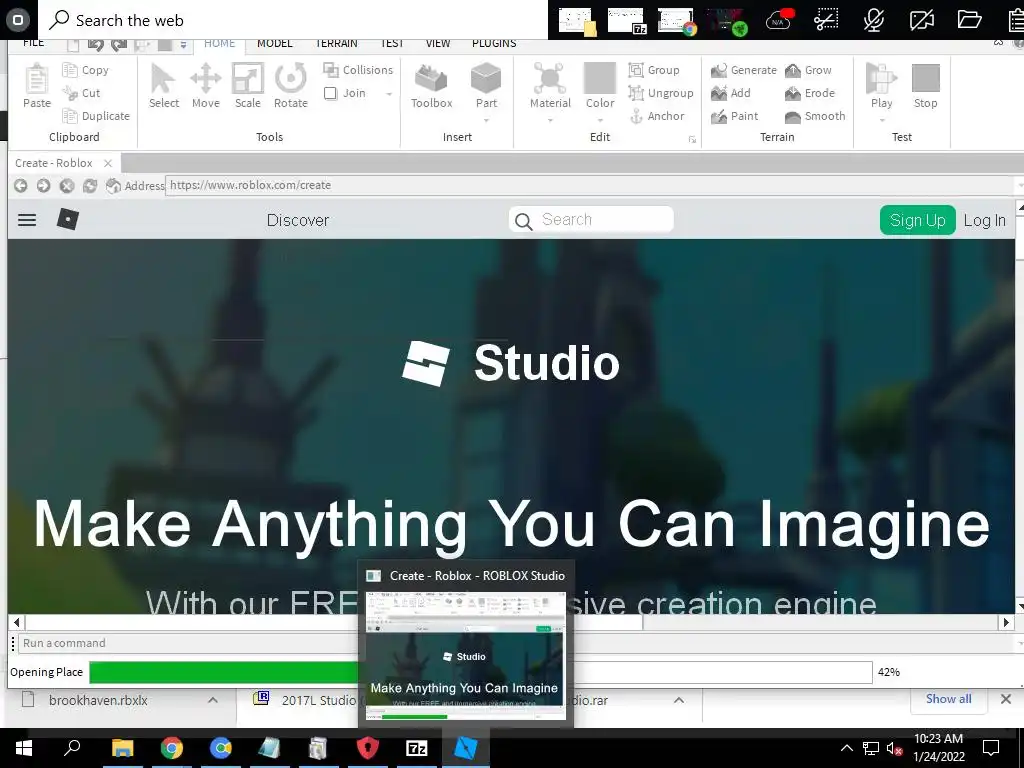
Task: Enable the Join checkbox
Action: point(330,93)
